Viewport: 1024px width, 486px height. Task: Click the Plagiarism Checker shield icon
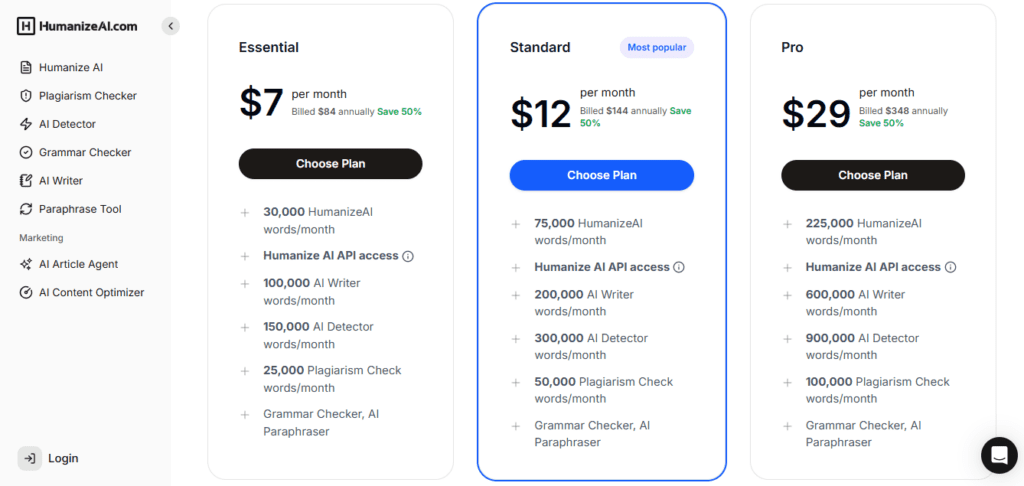(27, 96)
